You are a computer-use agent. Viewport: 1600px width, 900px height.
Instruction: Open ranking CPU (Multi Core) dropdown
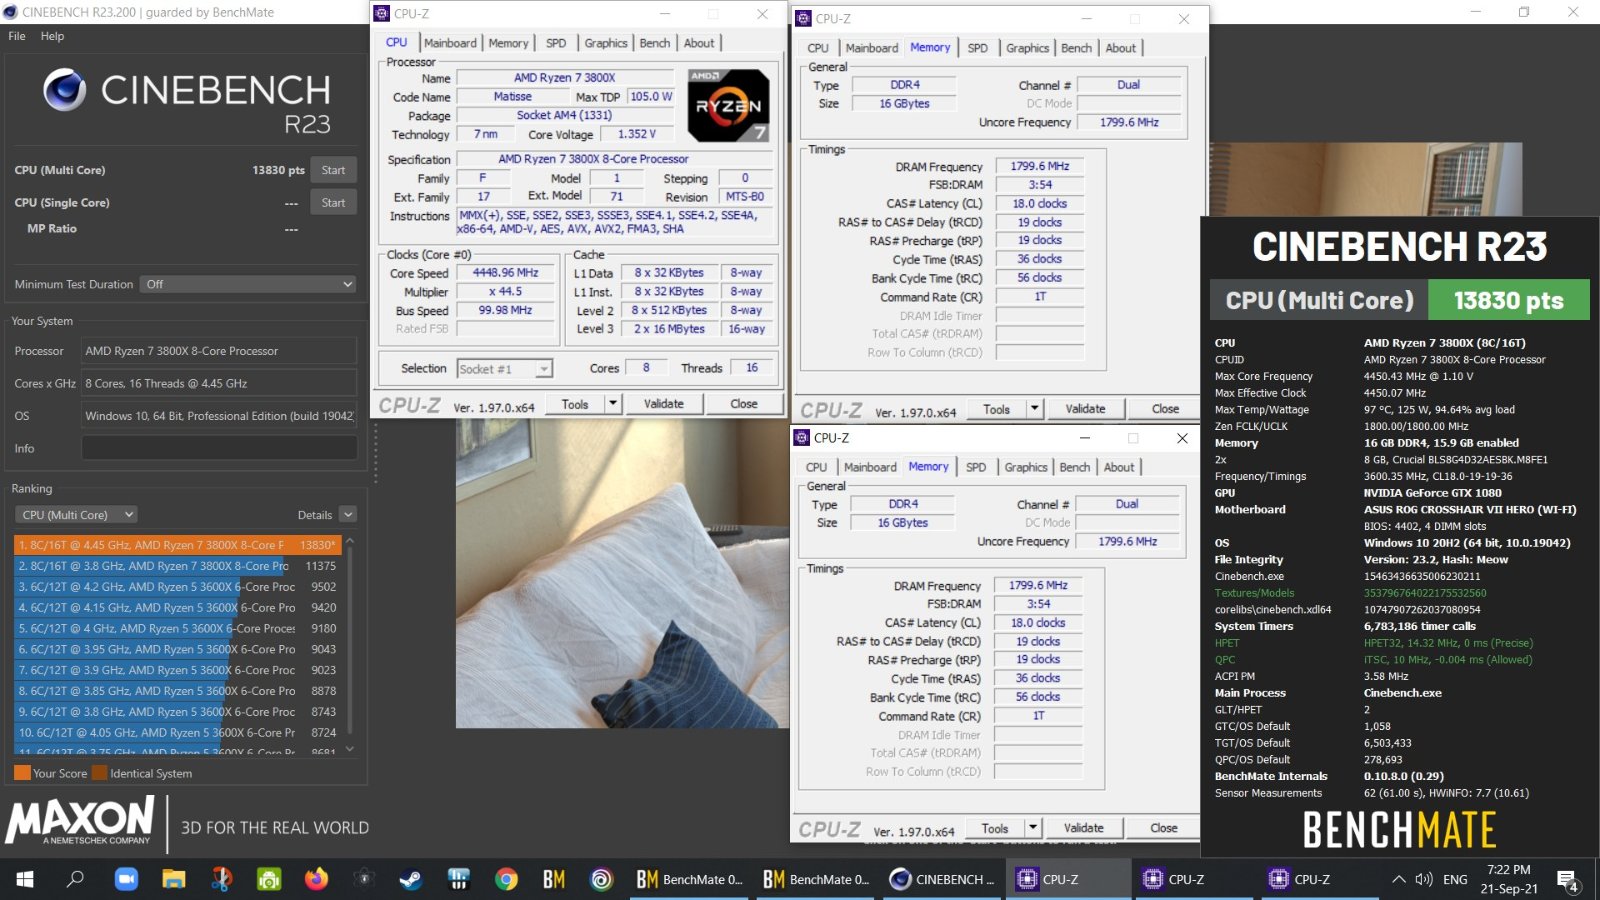(x=76, y=515)
